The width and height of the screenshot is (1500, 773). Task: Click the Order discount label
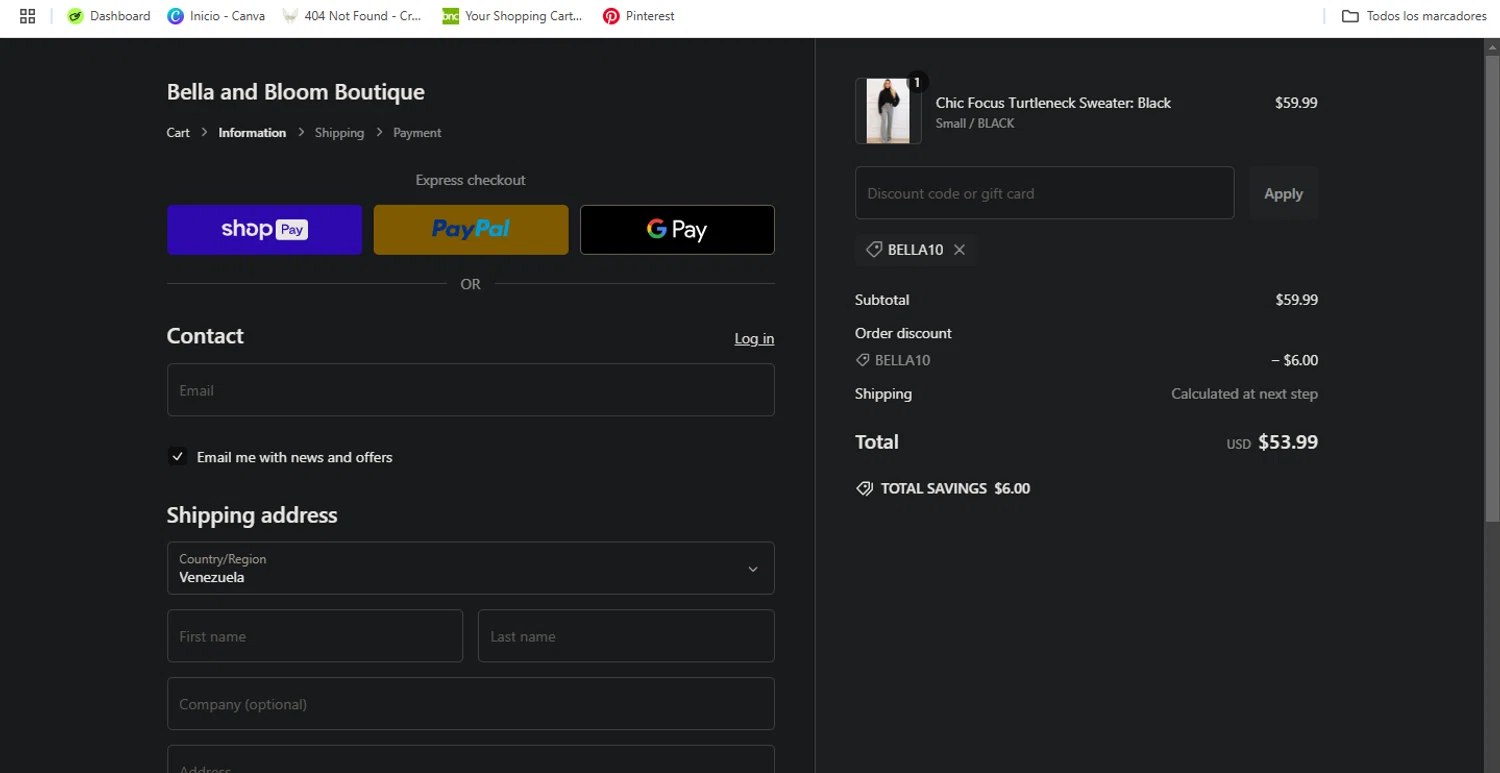[903, 333]
